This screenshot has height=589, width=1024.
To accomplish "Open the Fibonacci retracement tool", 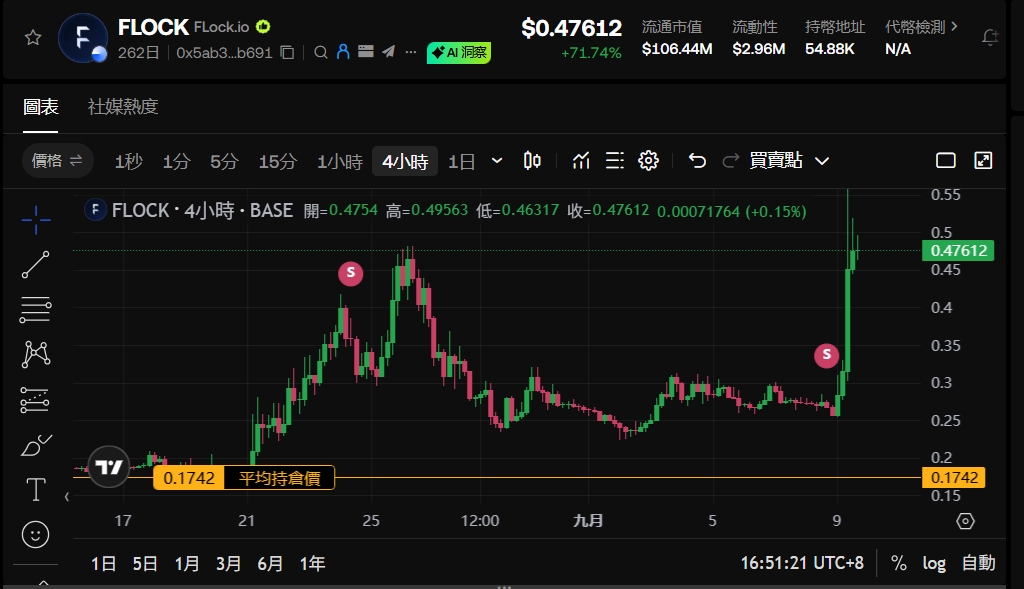I will (x=35, y=309).
